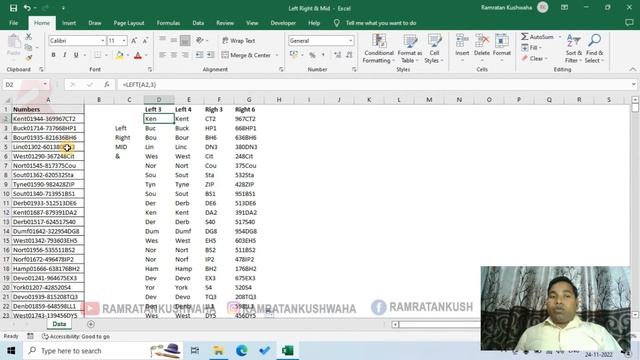Screen dimensions: 640x360
Task: Apply the red Font Color A
Action: click(x=138, y=55)
